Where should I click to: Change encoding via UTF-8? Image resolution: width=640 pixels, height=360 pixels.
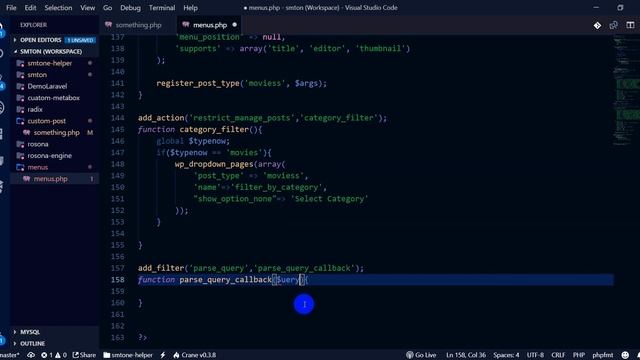click(535, 355)
